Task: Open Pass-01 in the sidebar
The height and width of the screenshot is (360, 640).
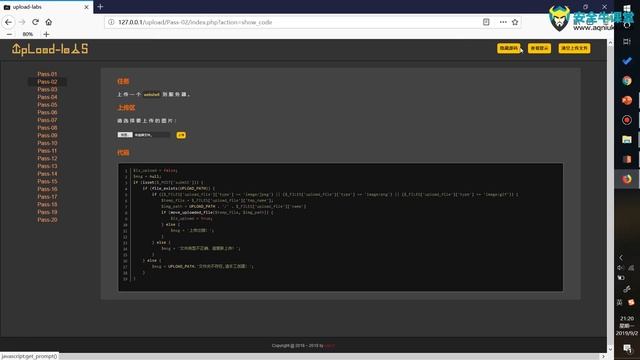Action: [x=47, y=74]
